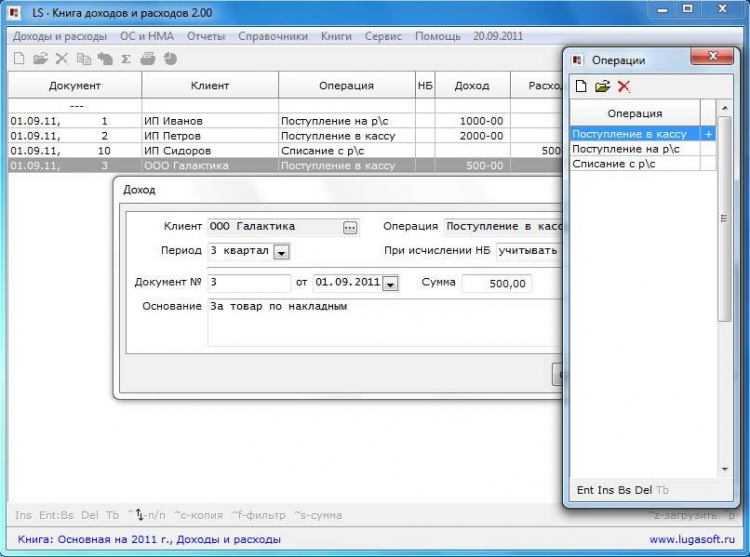Click the ~c-копия hint in status bar
This screenshot has height=557, width=750.
pos(199,515)
